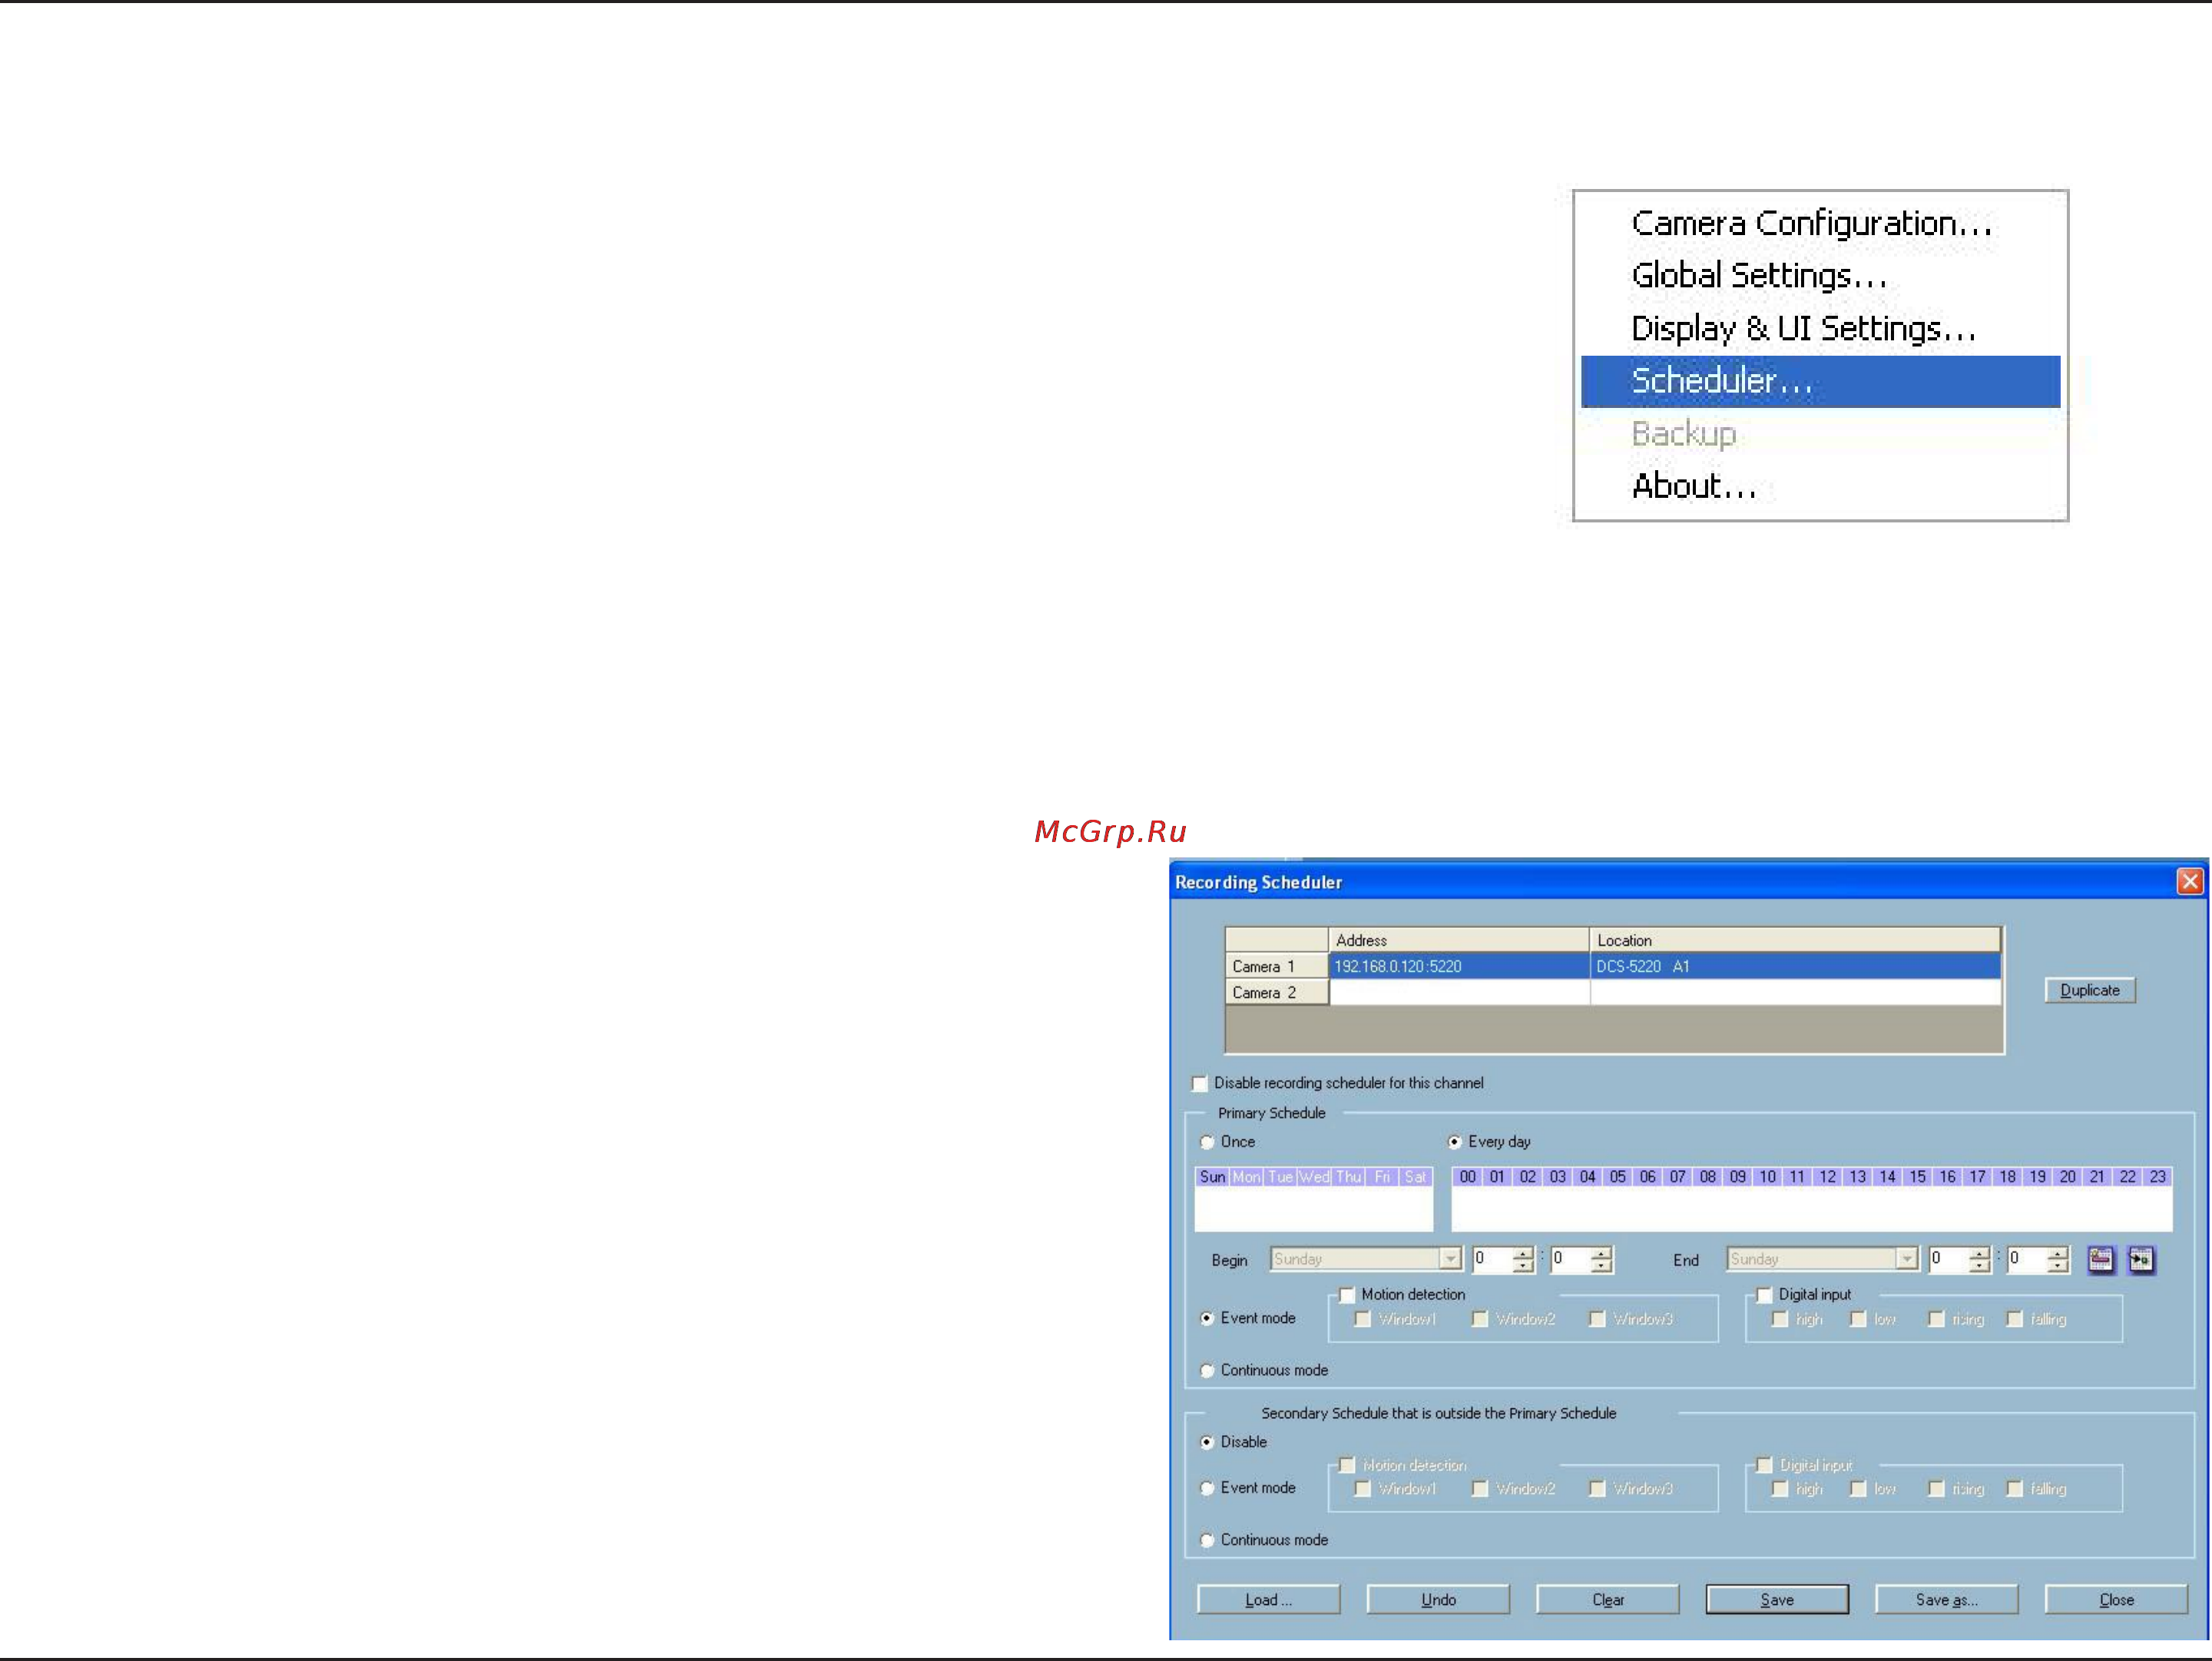Increase the End hour stepper
The image size is (2212, 1661).
[x=1979, y=1254]
